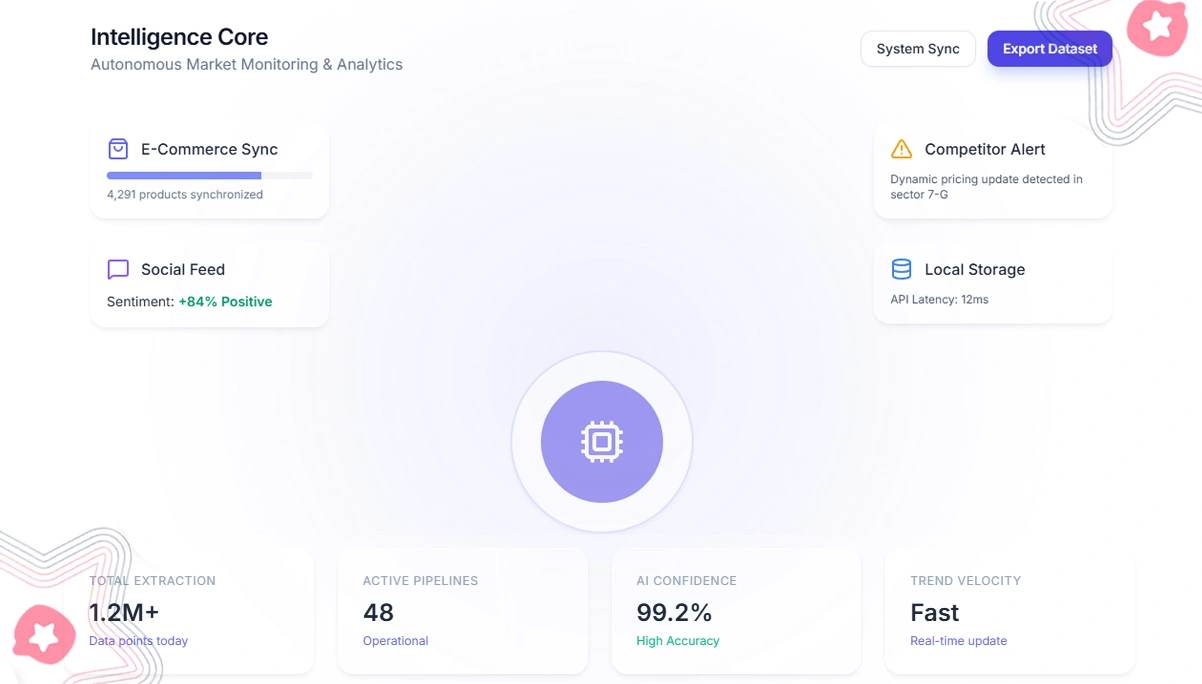Click the Social Feed chat bubble icon

point(118,269)
